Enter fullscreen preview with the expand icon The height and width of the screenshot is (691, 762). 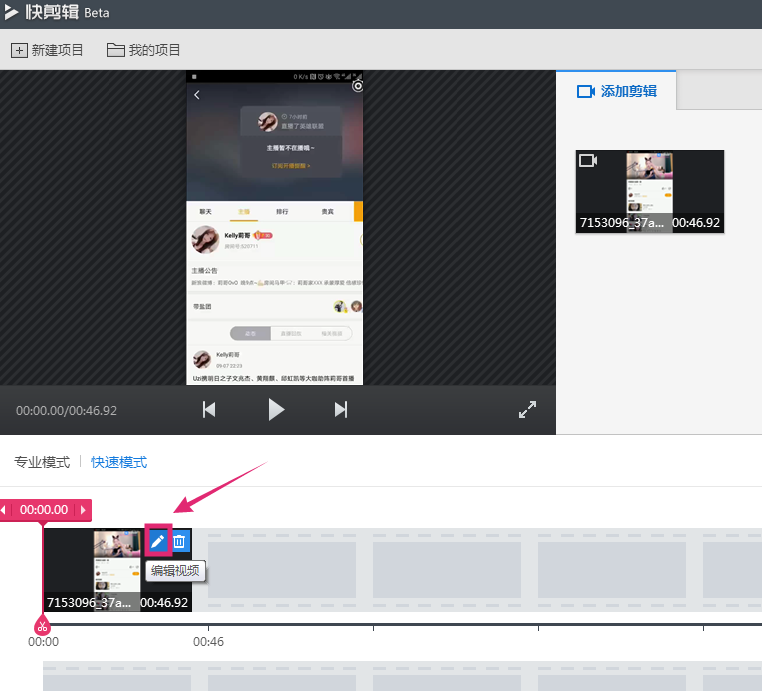tap(528, 410)
